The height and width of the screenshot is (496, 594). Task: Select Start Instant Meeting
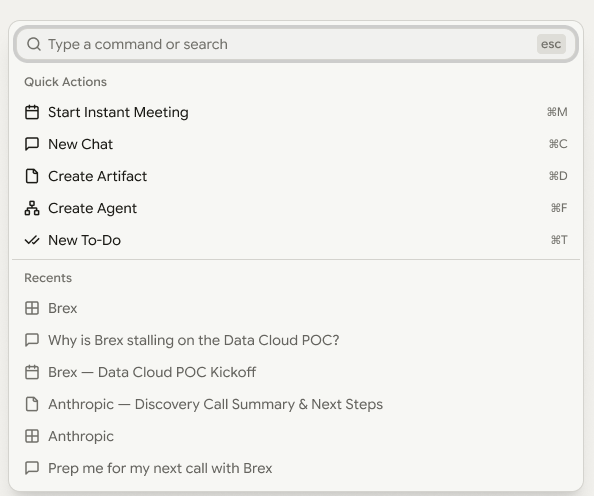tap(296, 112)
